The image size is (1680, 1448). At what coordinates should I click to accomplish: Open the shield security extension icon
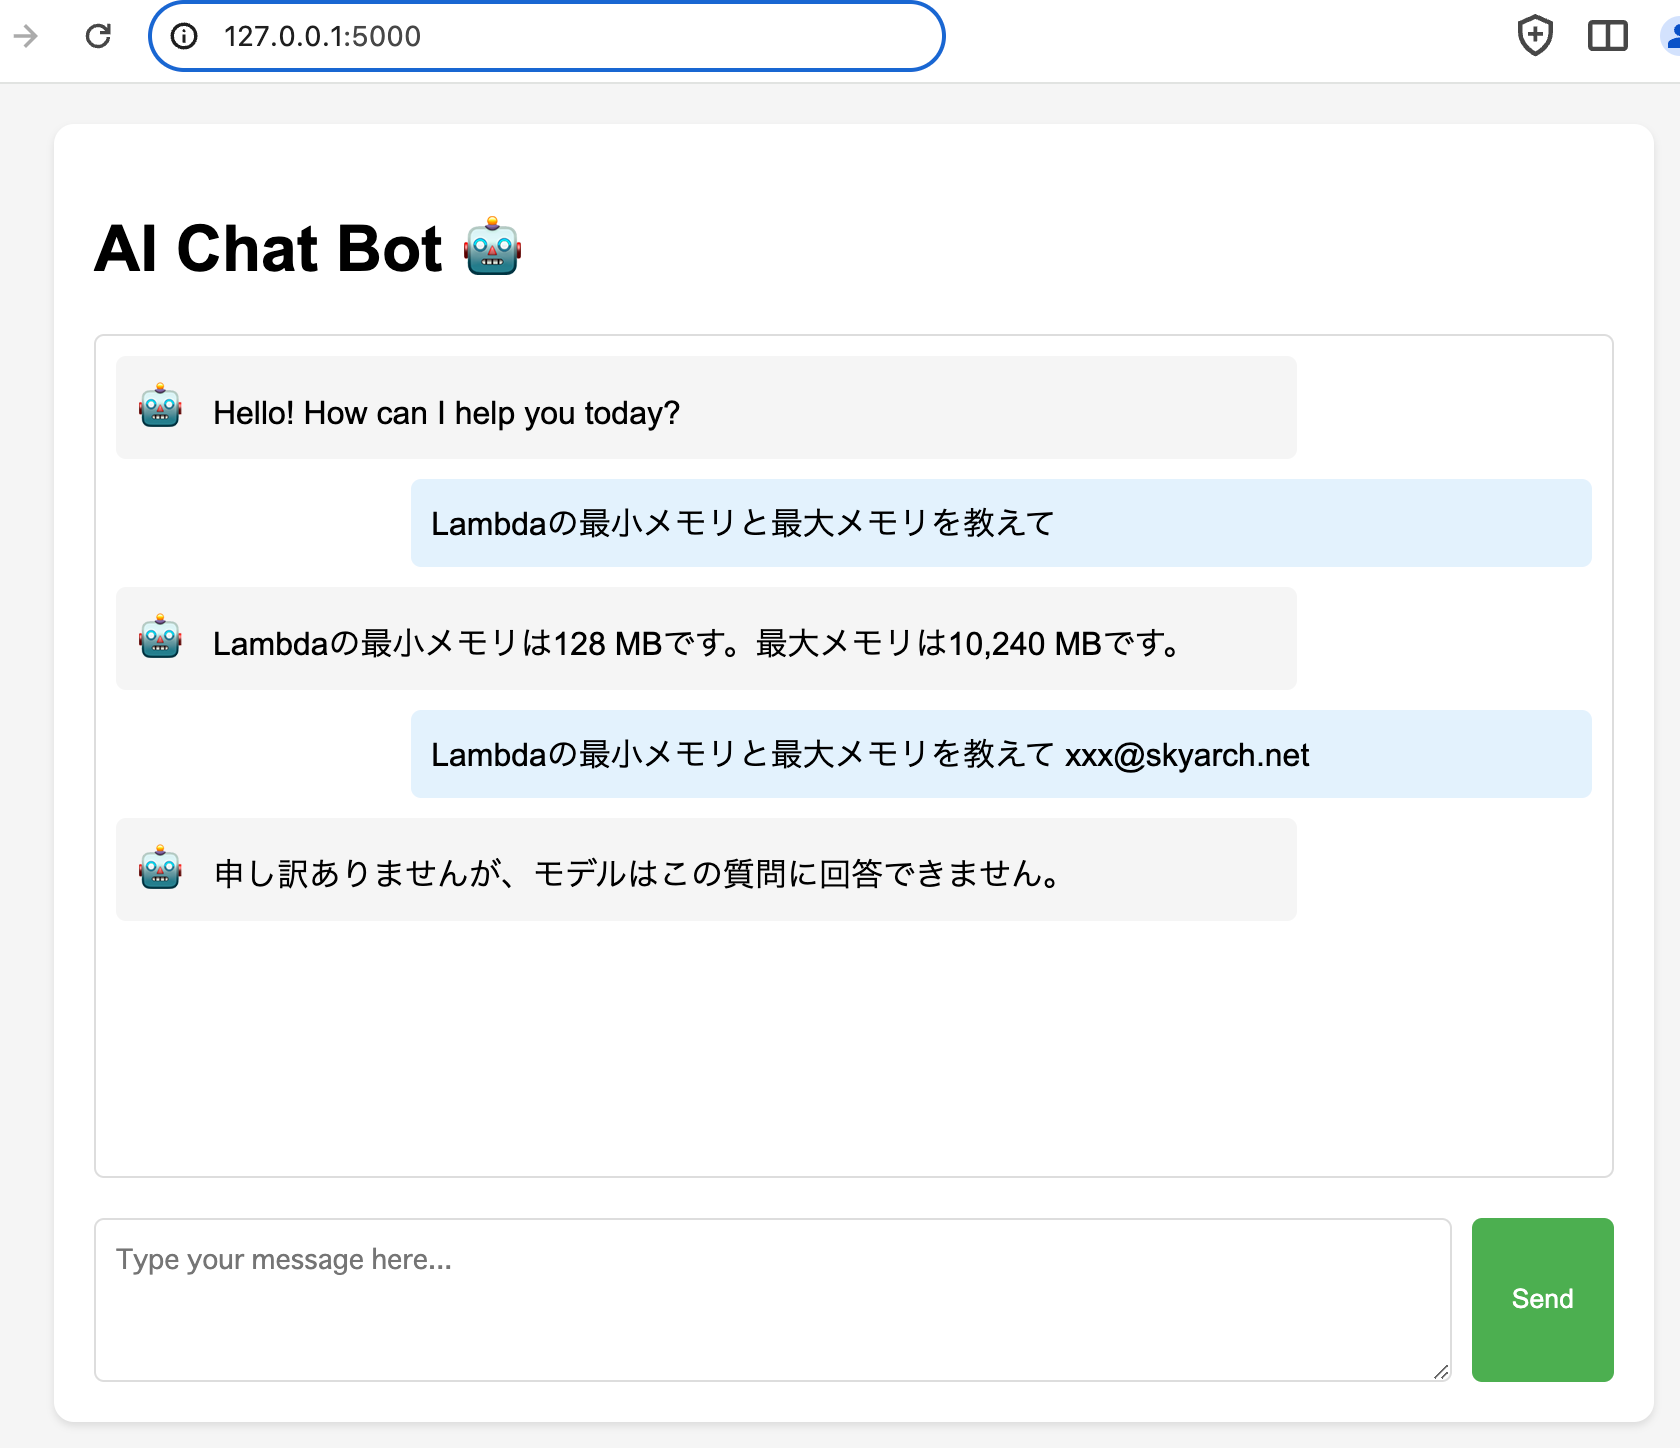click(1535, 36)
